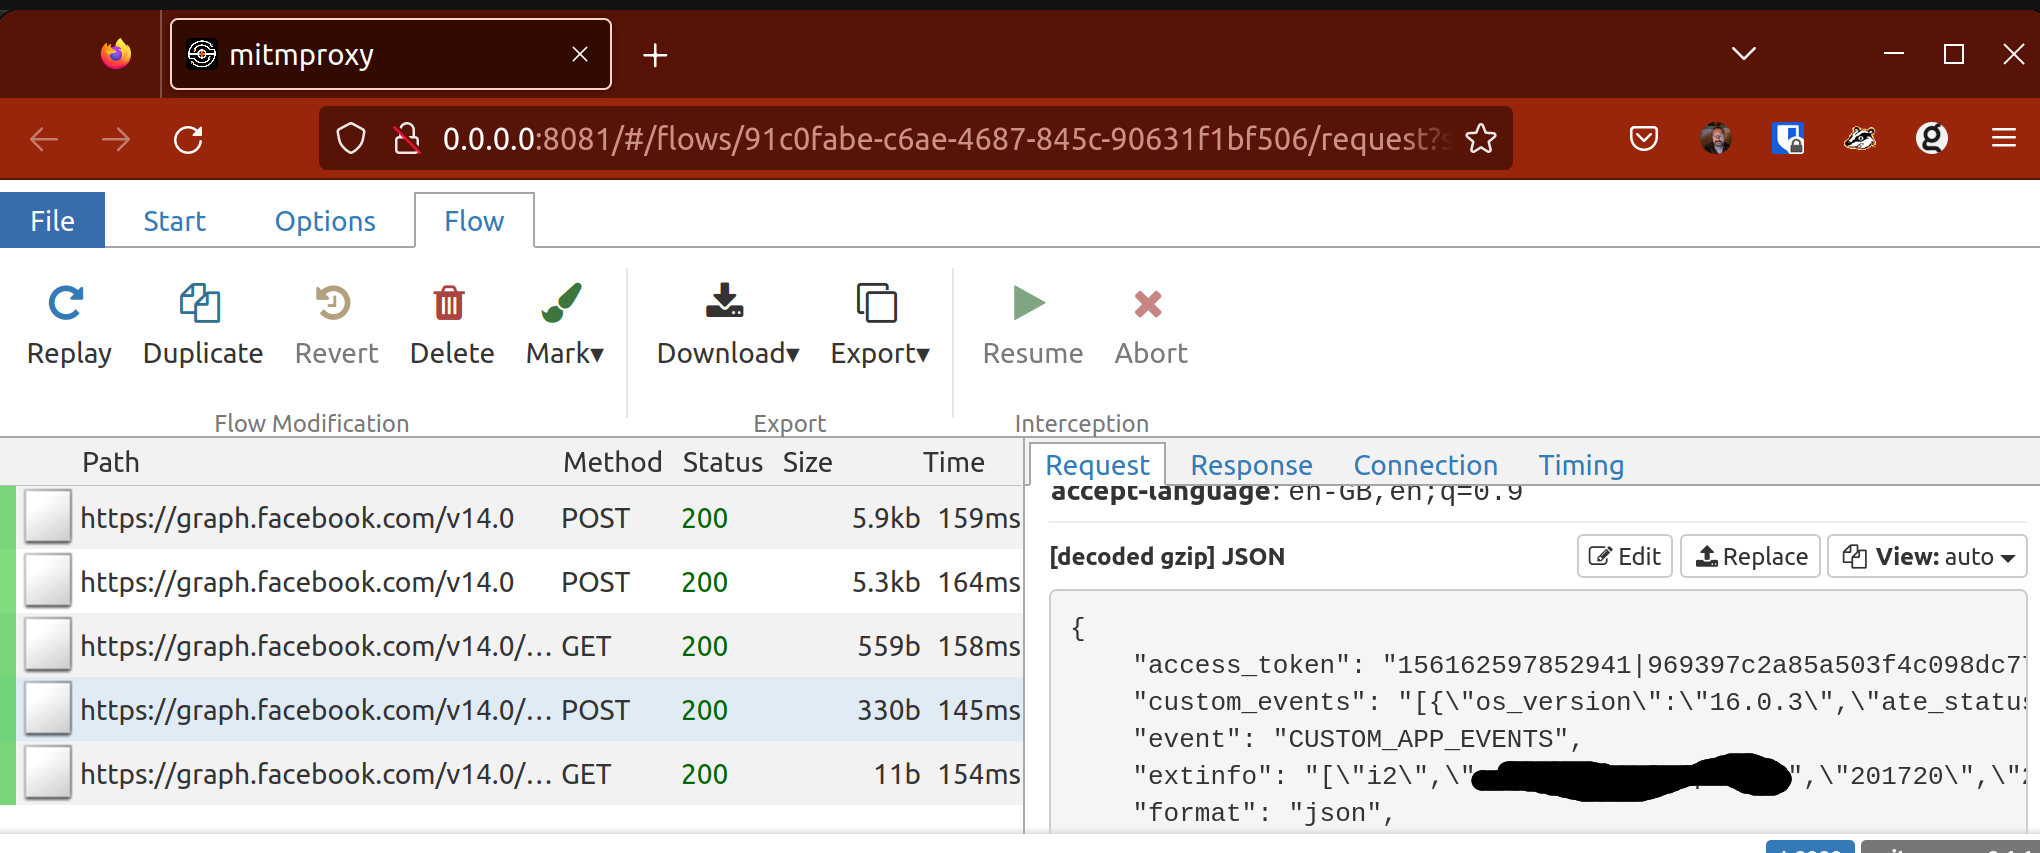The height and width of the screenshot is (853, 2040).
Task: Focus the browser address bar
Action: [x=940, y=139]
